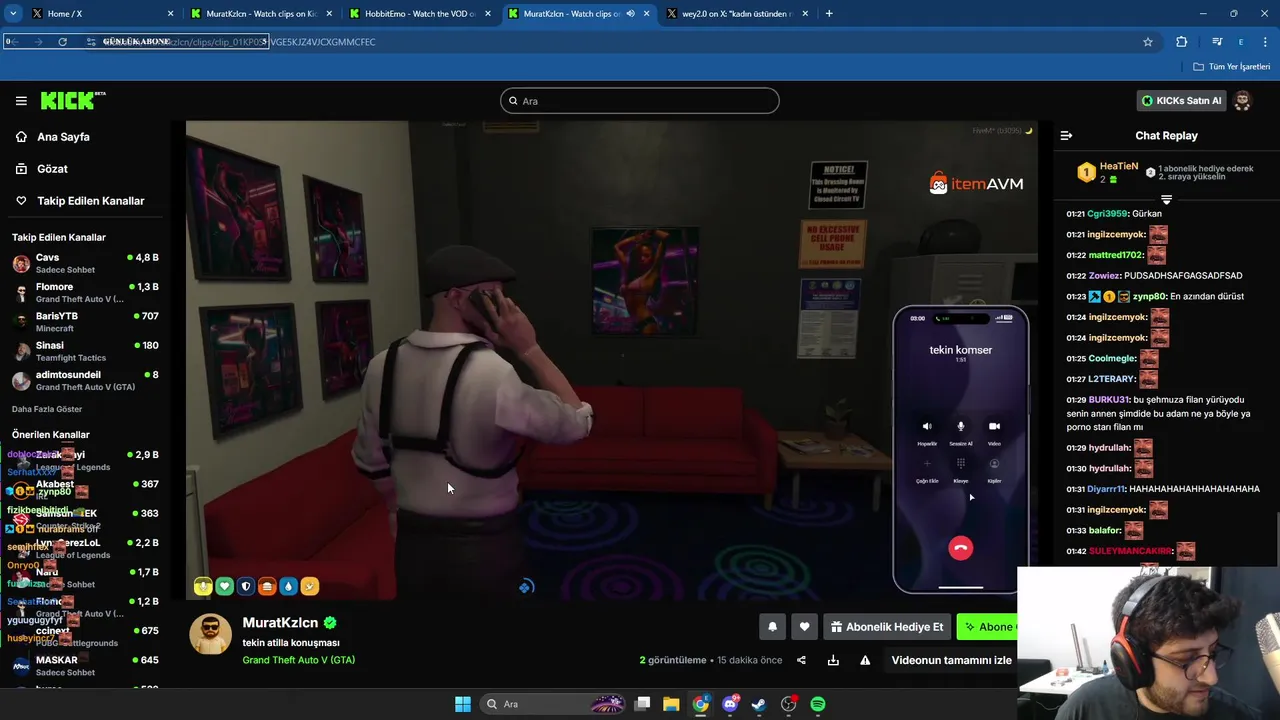Collapse the Chat Replay panel

(x=1066, y=136)
